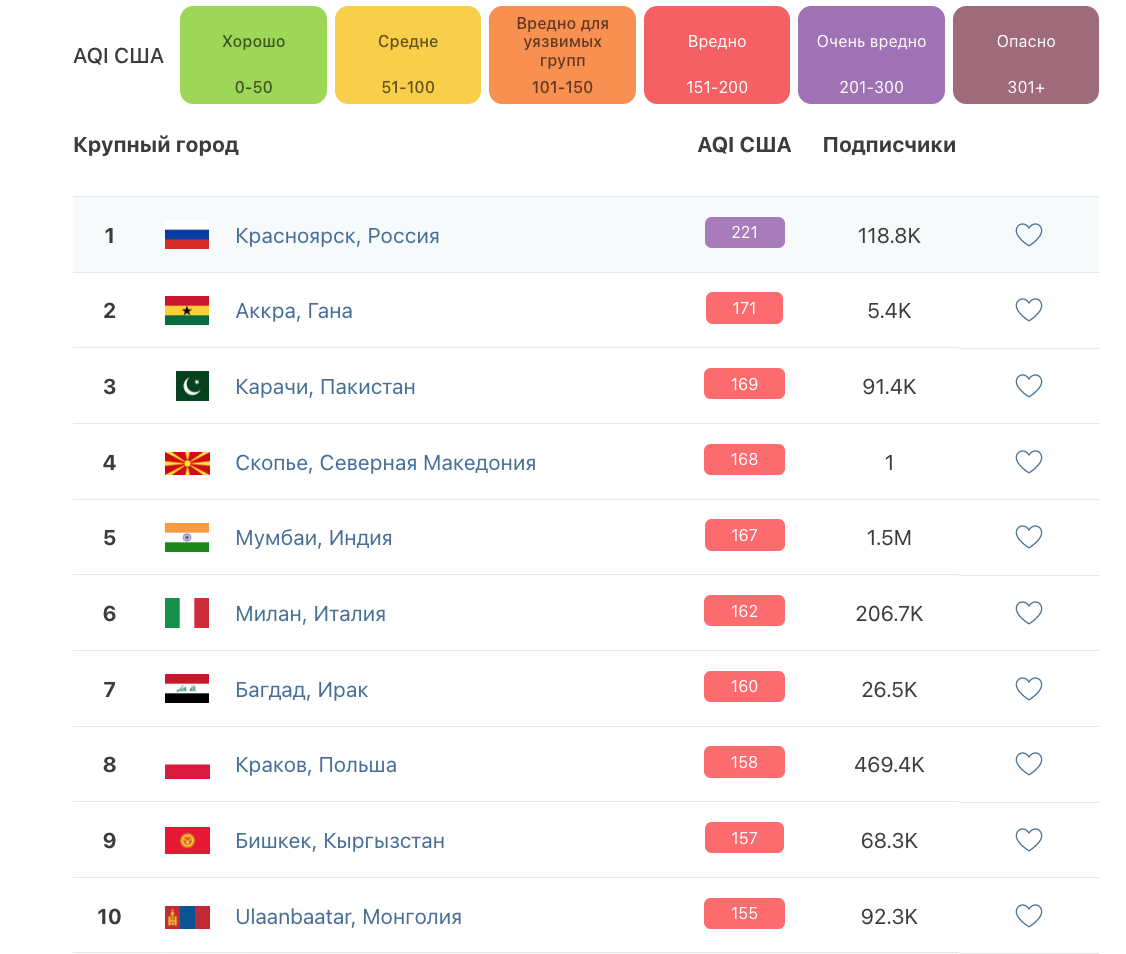Toggle favorite heart for Милан, Италия

(1028, 613)
